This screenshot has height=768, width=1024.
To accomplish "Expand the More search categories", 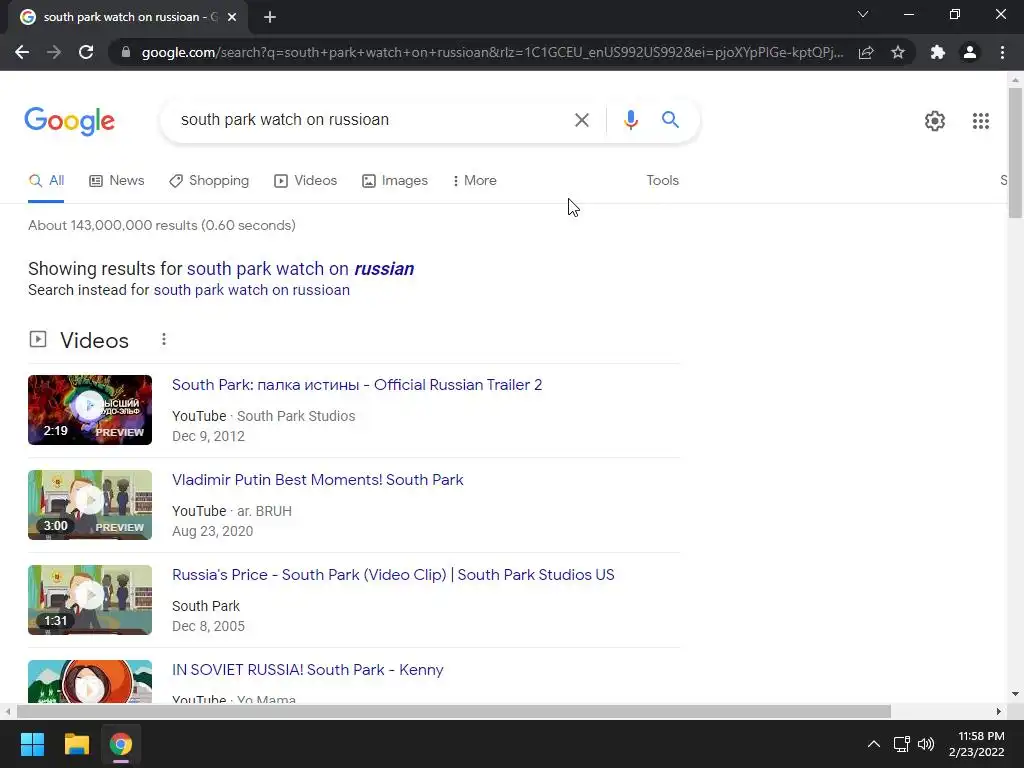I will pyautogui.click(x=474, y=181).
